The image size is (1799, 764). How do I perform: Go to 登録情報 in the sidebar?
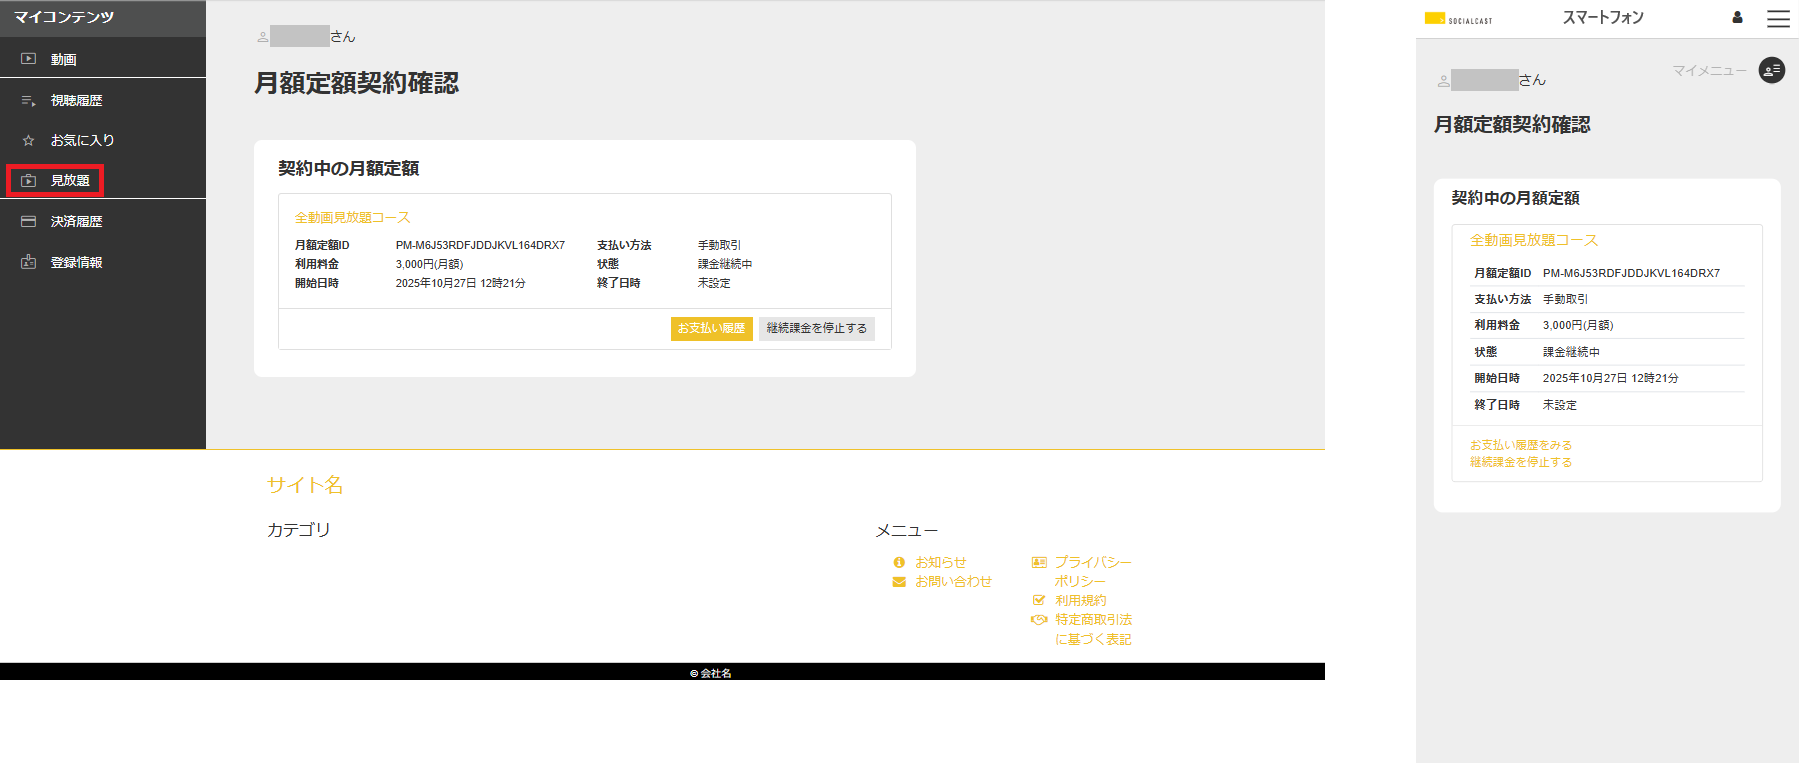pos(76,262)
